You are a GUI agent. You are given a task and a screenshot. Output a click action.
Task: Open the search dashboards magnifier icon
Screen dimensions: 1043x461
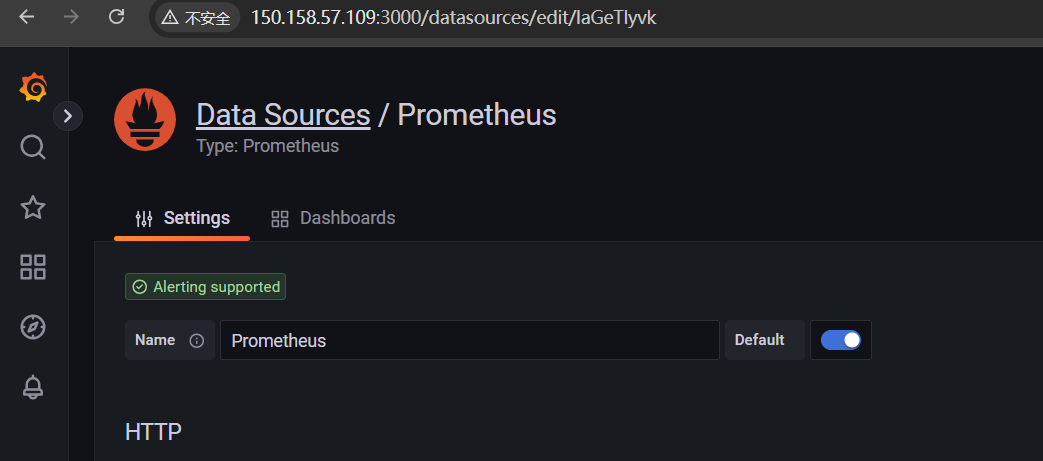33,147
